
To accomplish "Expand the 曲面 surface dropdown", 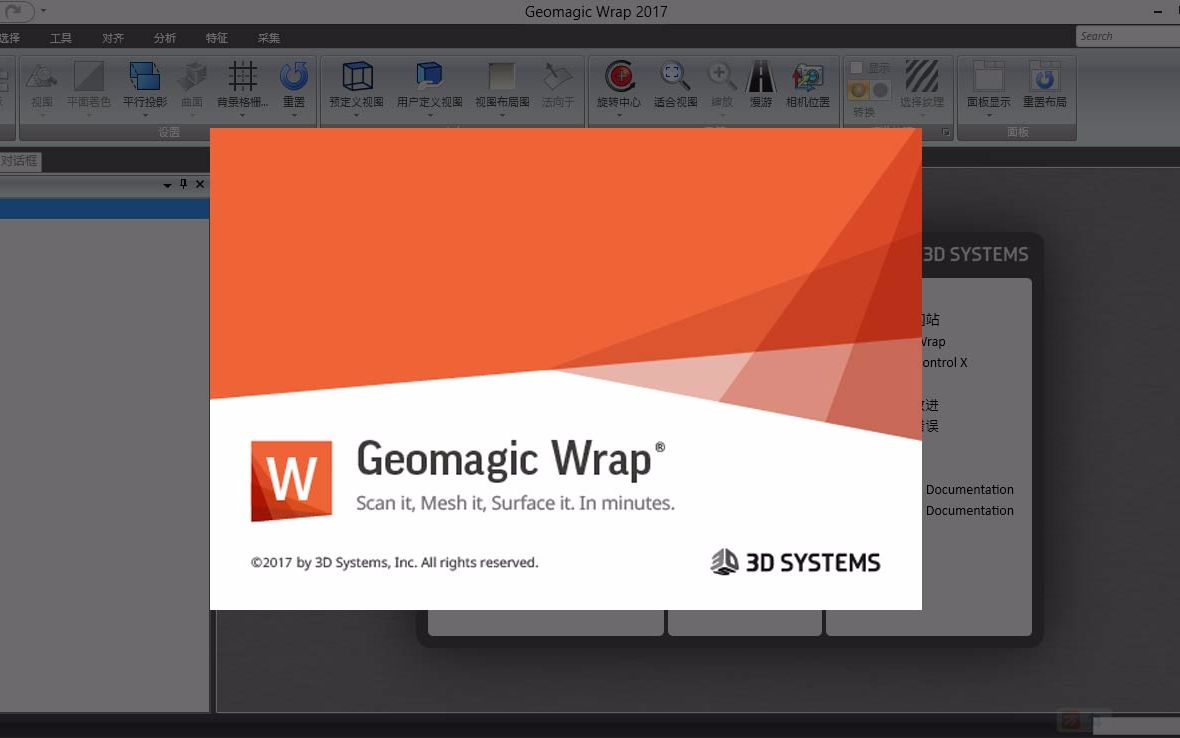I will (x=192, y=115).
